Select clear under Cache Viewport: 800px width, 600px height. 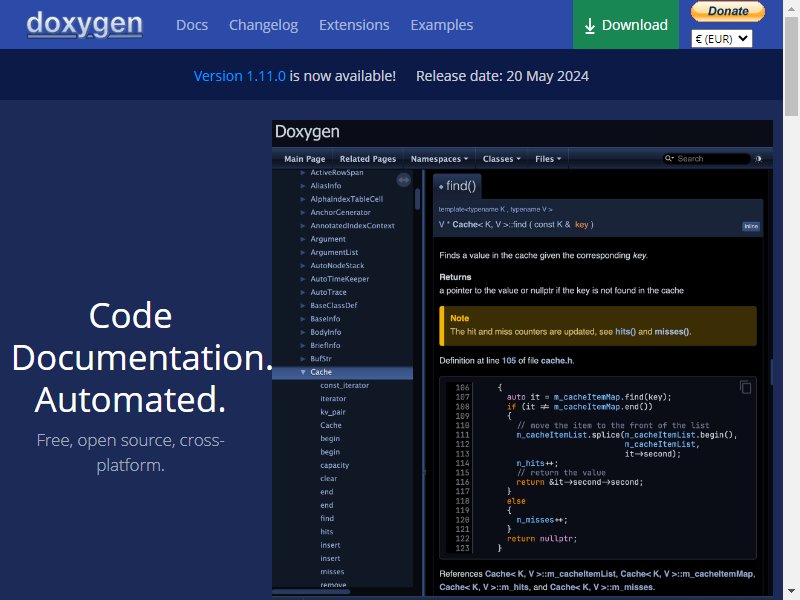coord(329,478)
